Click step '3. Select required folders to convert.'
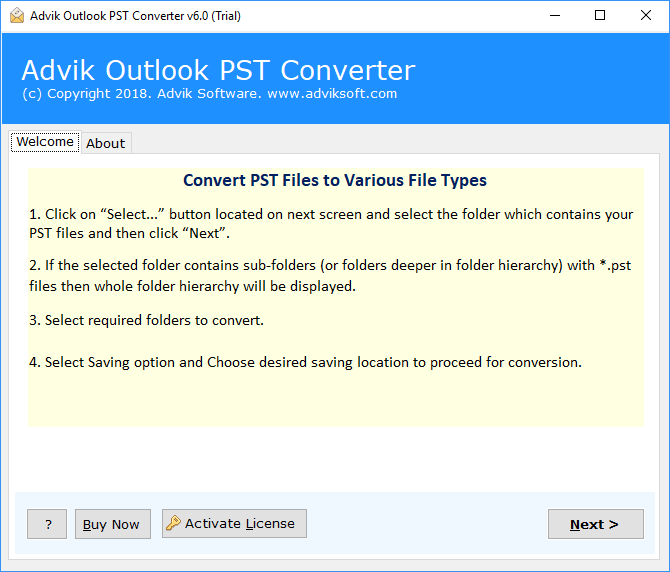Screen dimensions: 670x572 click(x=147, y=320)
